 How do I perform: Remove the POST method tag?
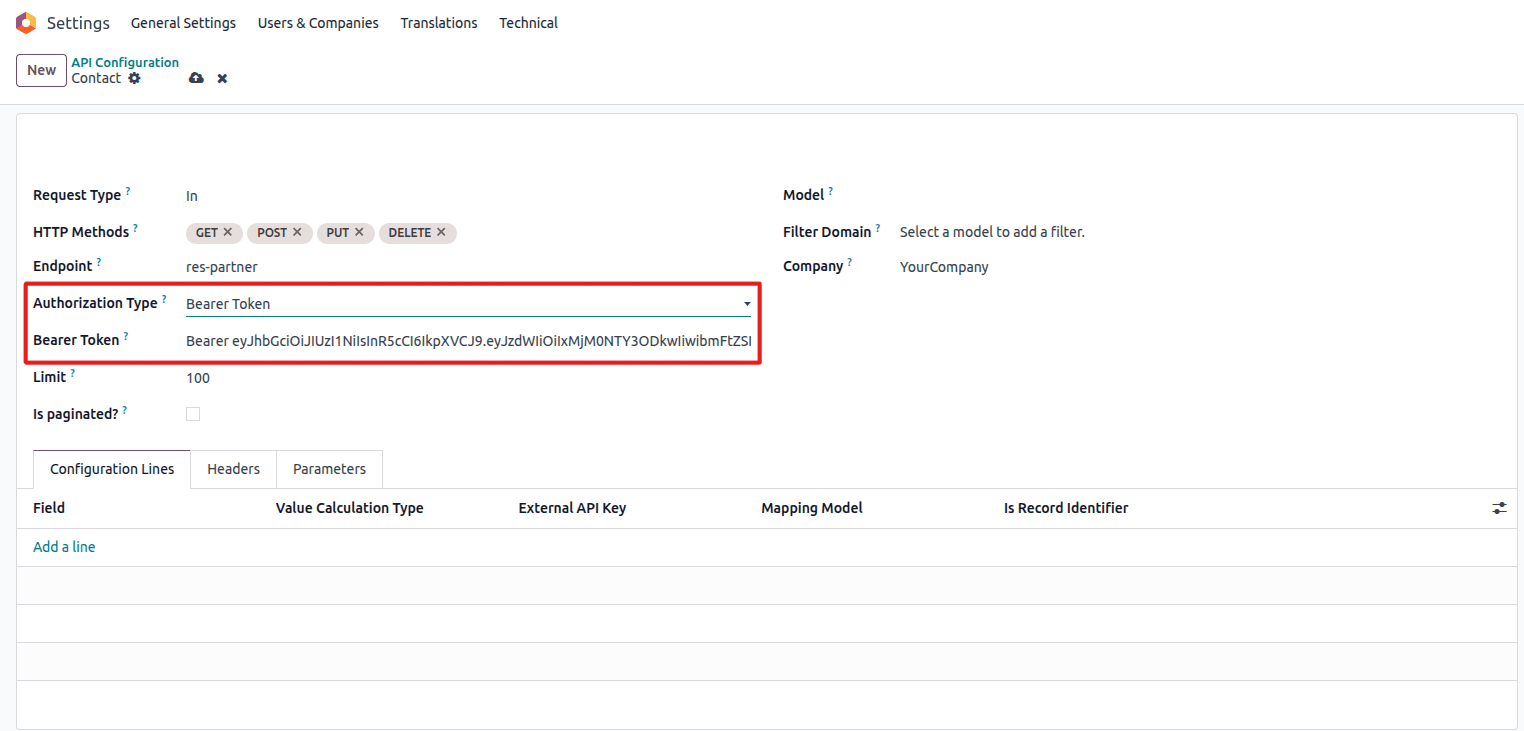[x=297, y=232]
